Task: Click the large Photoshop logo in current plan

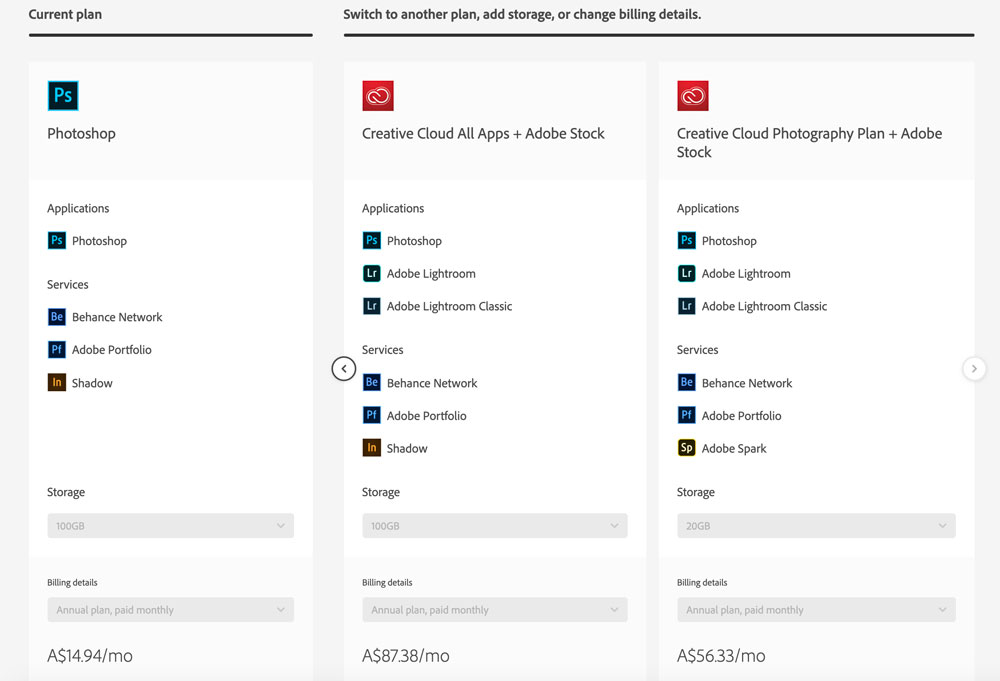Action: (x=62, y=96)
